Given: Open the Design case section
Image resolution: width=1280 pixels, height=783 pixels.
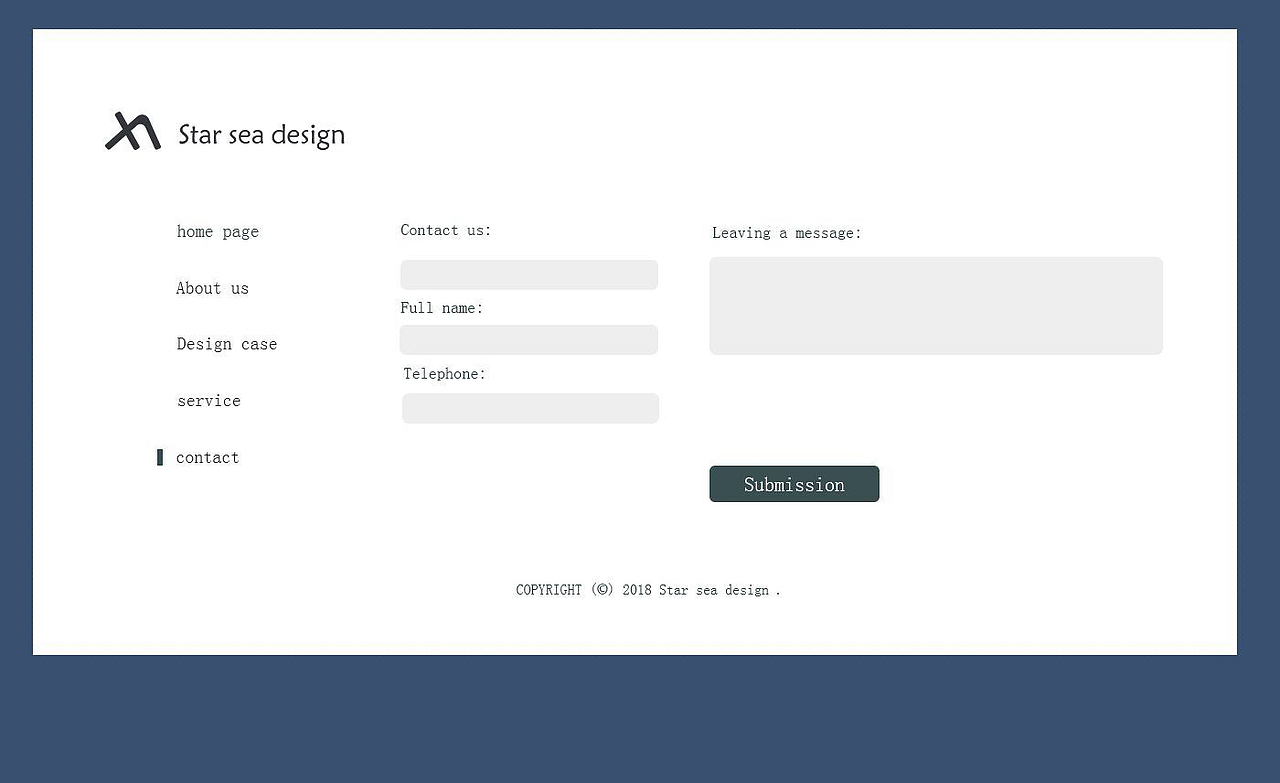Looking at the screenshot, I should 227,344.
